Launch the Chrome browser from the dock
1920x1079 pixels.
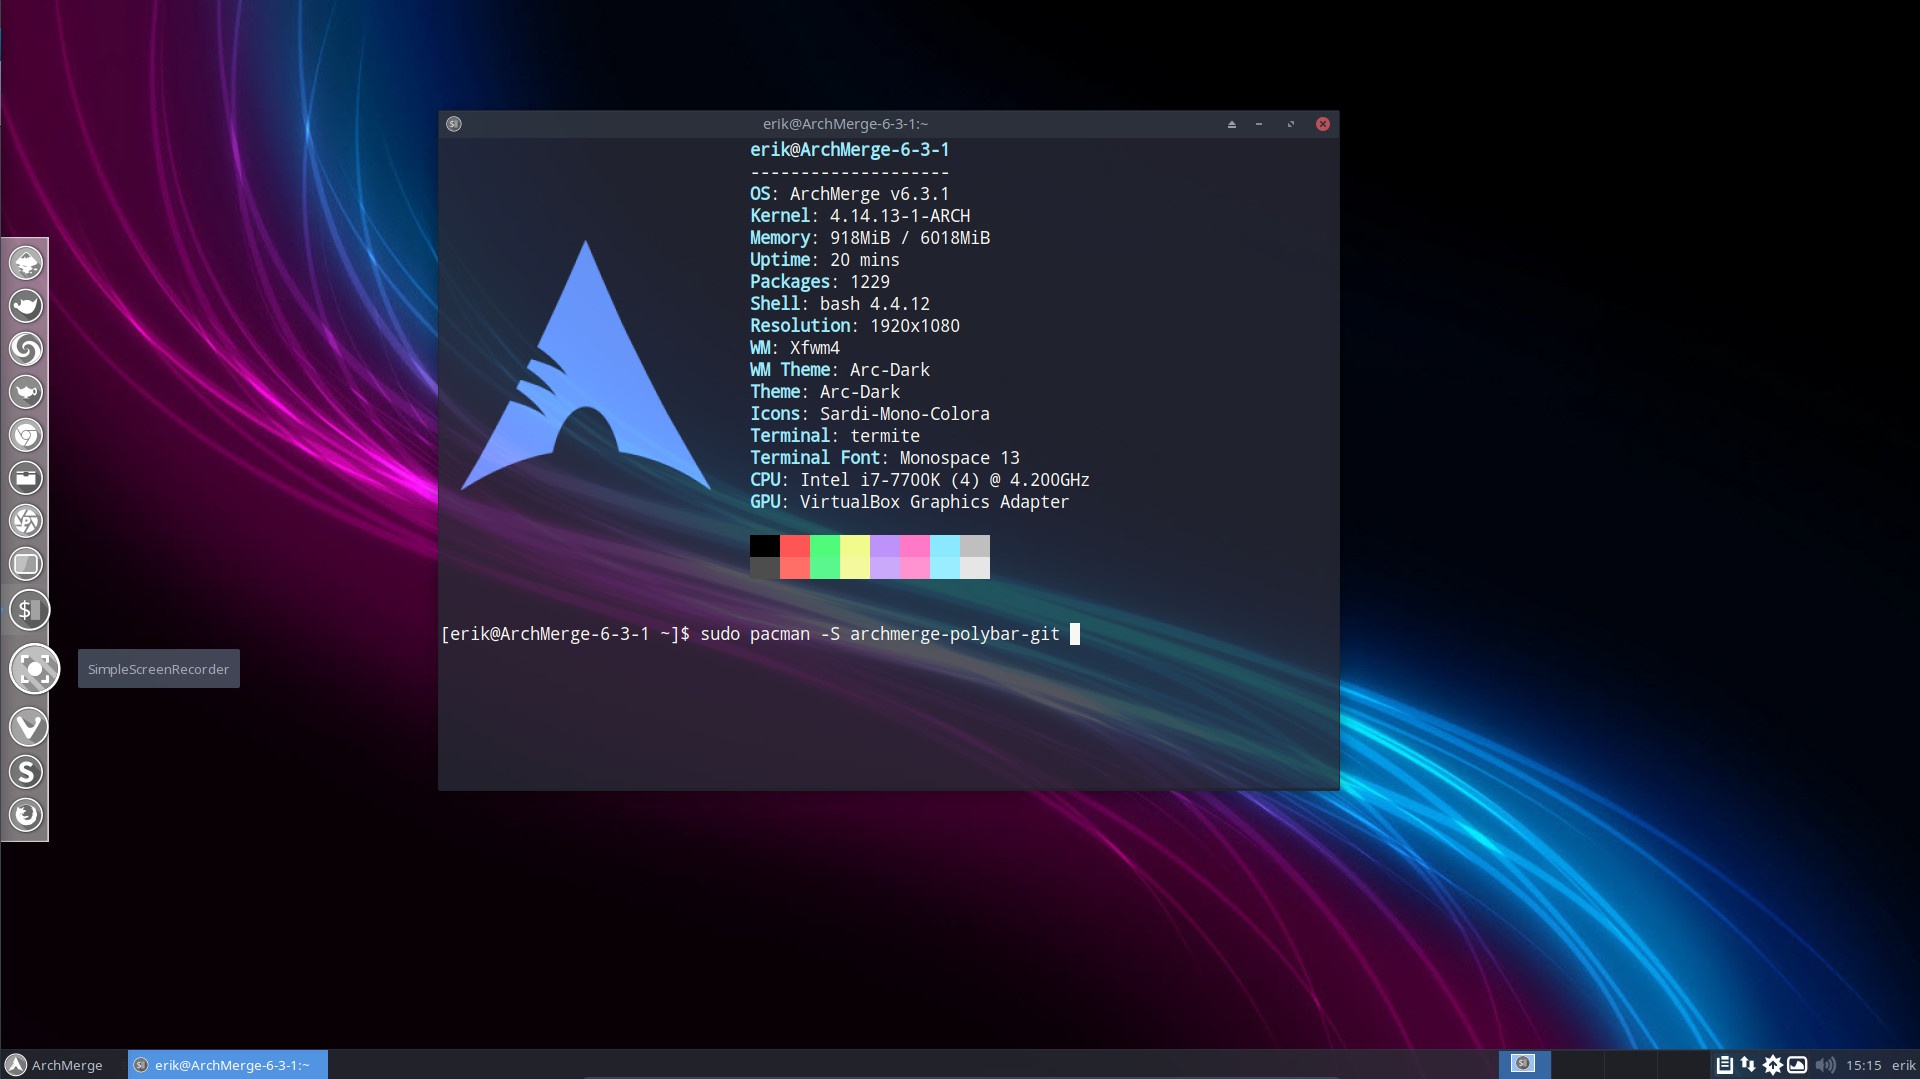point(26,435)
